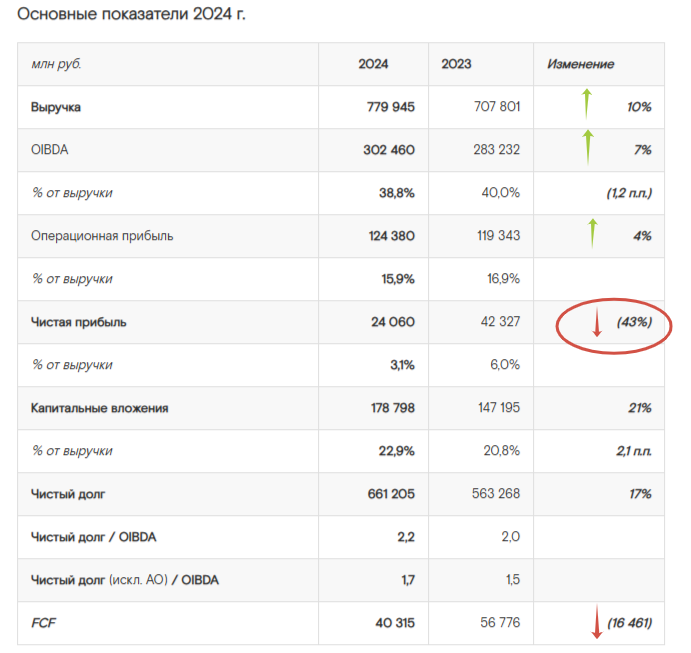Click the value '20,8%'
This screenshot has width=691, height=653.
(x=502, y=450)
